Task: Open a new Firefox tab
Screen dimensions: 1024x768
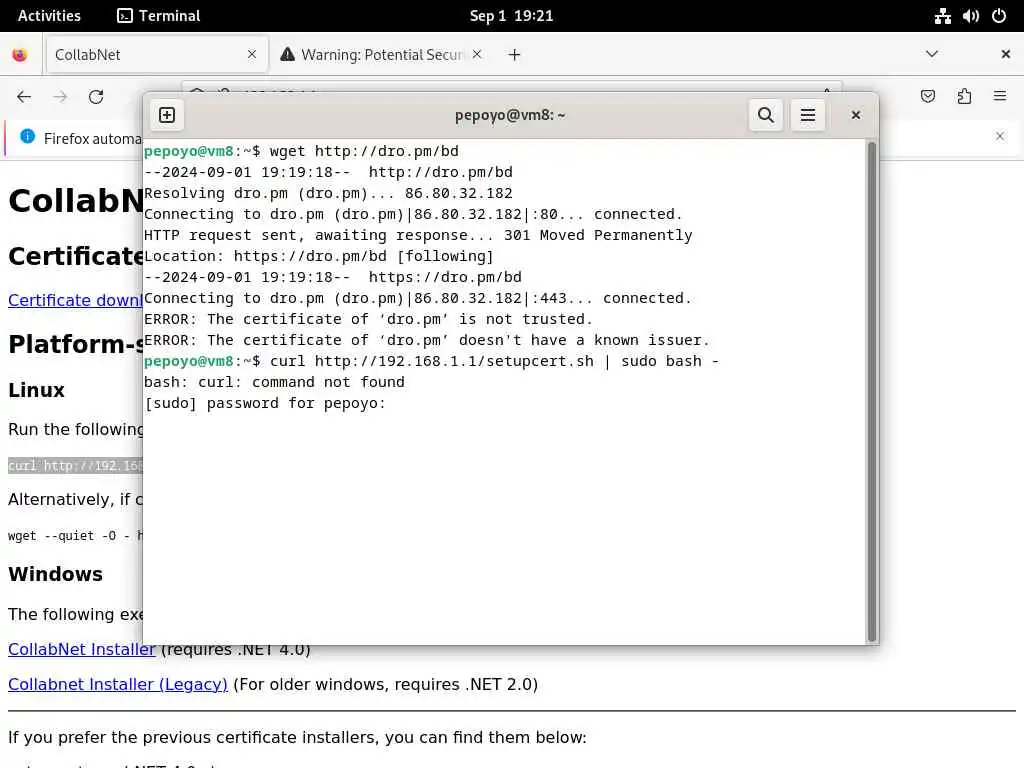Action: click(515, 55)
